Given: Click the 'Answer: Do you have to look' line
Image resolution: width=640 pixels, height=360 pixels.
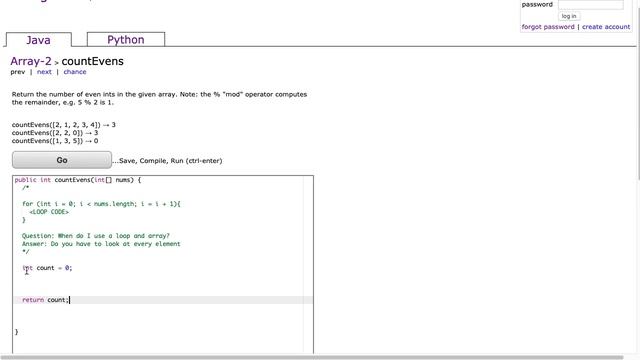Looking at the screenshot, I should click(x=101, y=244).
